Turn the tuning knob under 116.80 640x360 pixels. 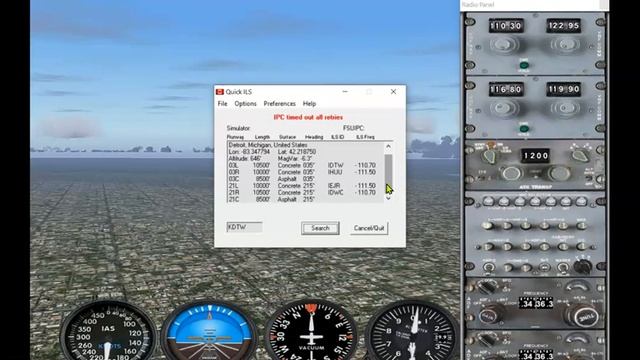pos(504,109)
